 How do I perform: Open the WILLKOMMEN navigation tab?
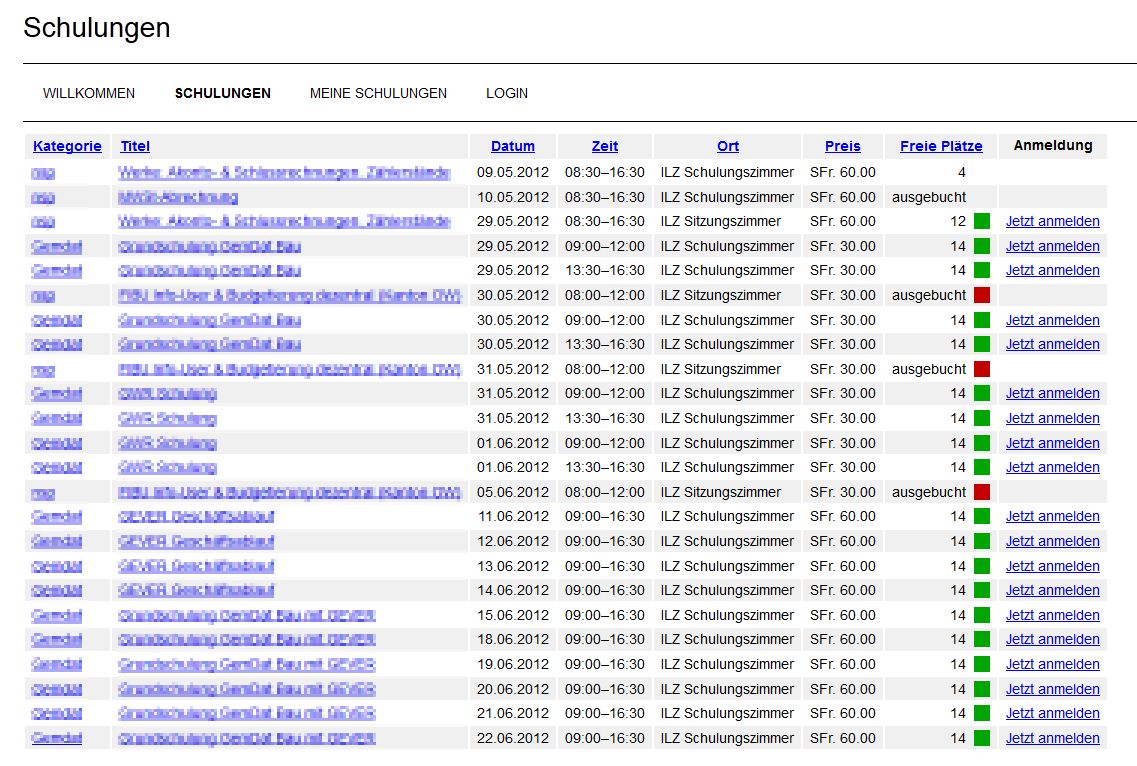click(x=89, y=93)
